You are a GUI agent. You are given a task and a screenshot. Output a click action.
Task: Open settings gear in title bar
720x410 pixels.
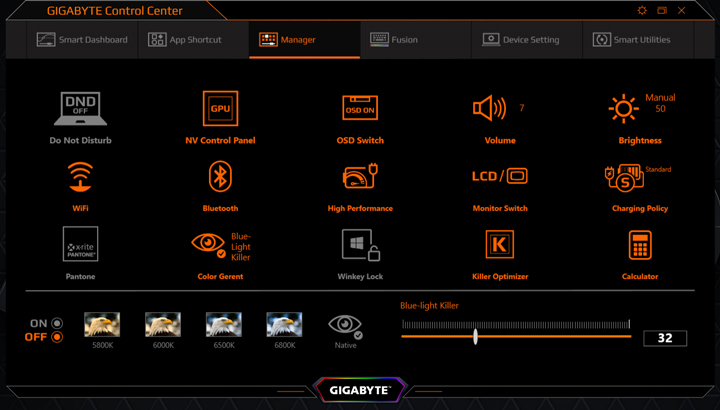642,10
